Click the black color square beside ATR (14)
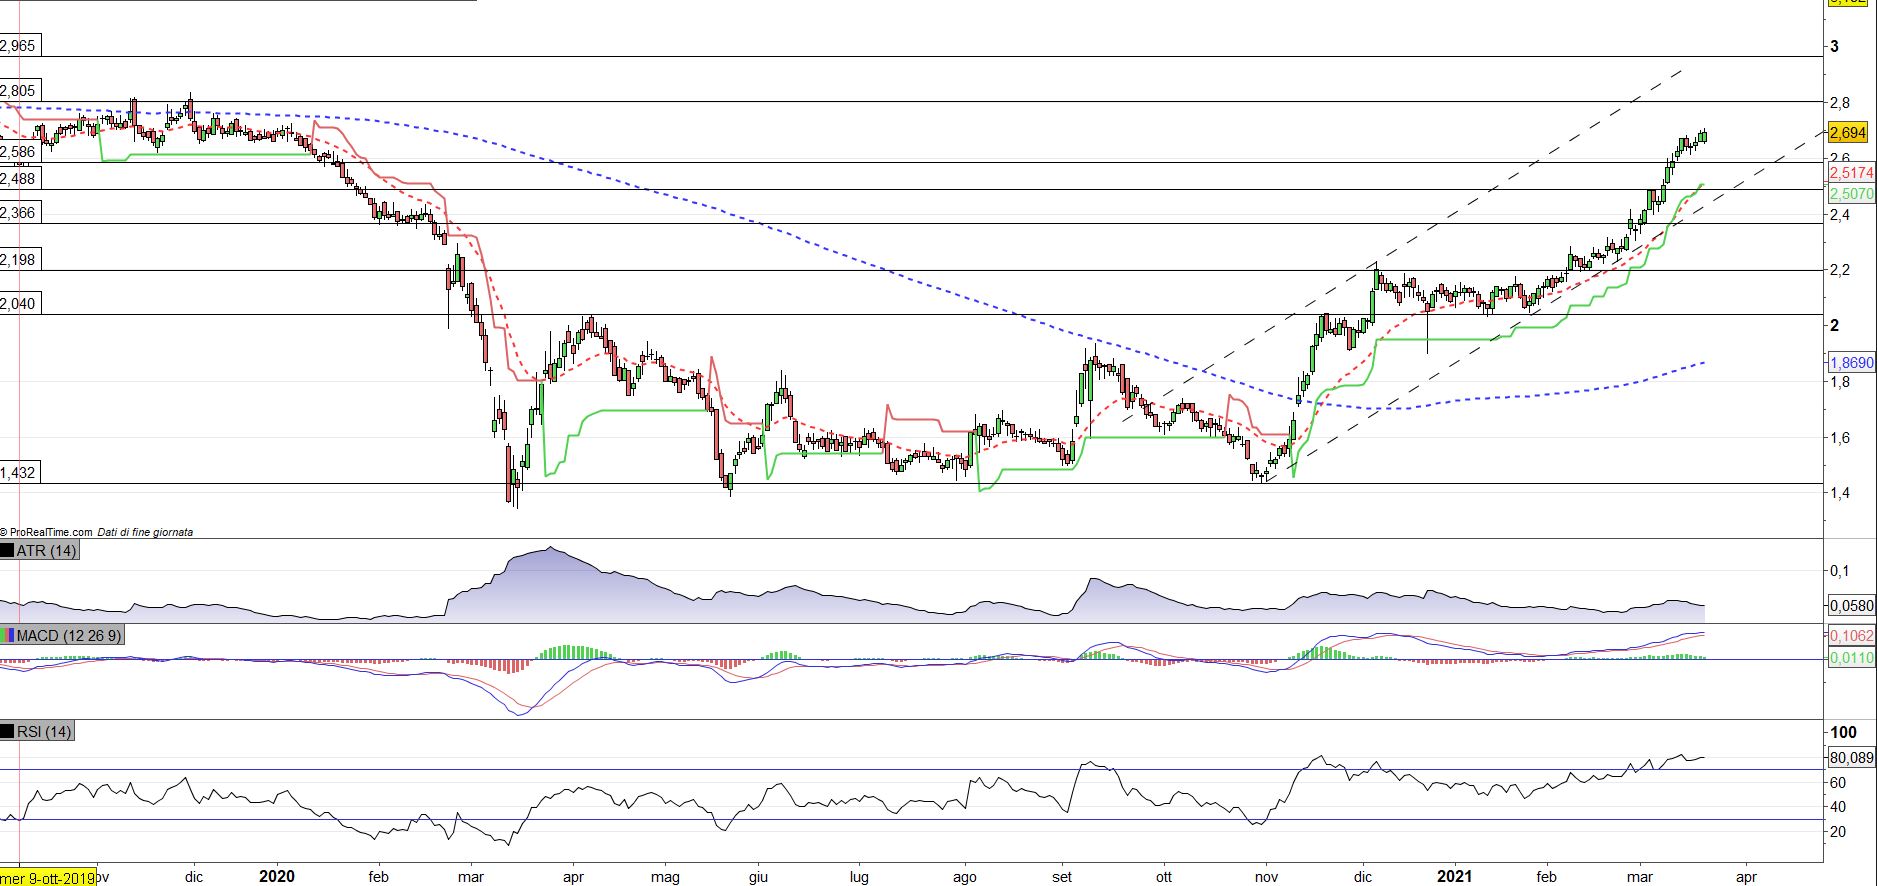This screenshot has height=886, width=1877. point(7,551)
